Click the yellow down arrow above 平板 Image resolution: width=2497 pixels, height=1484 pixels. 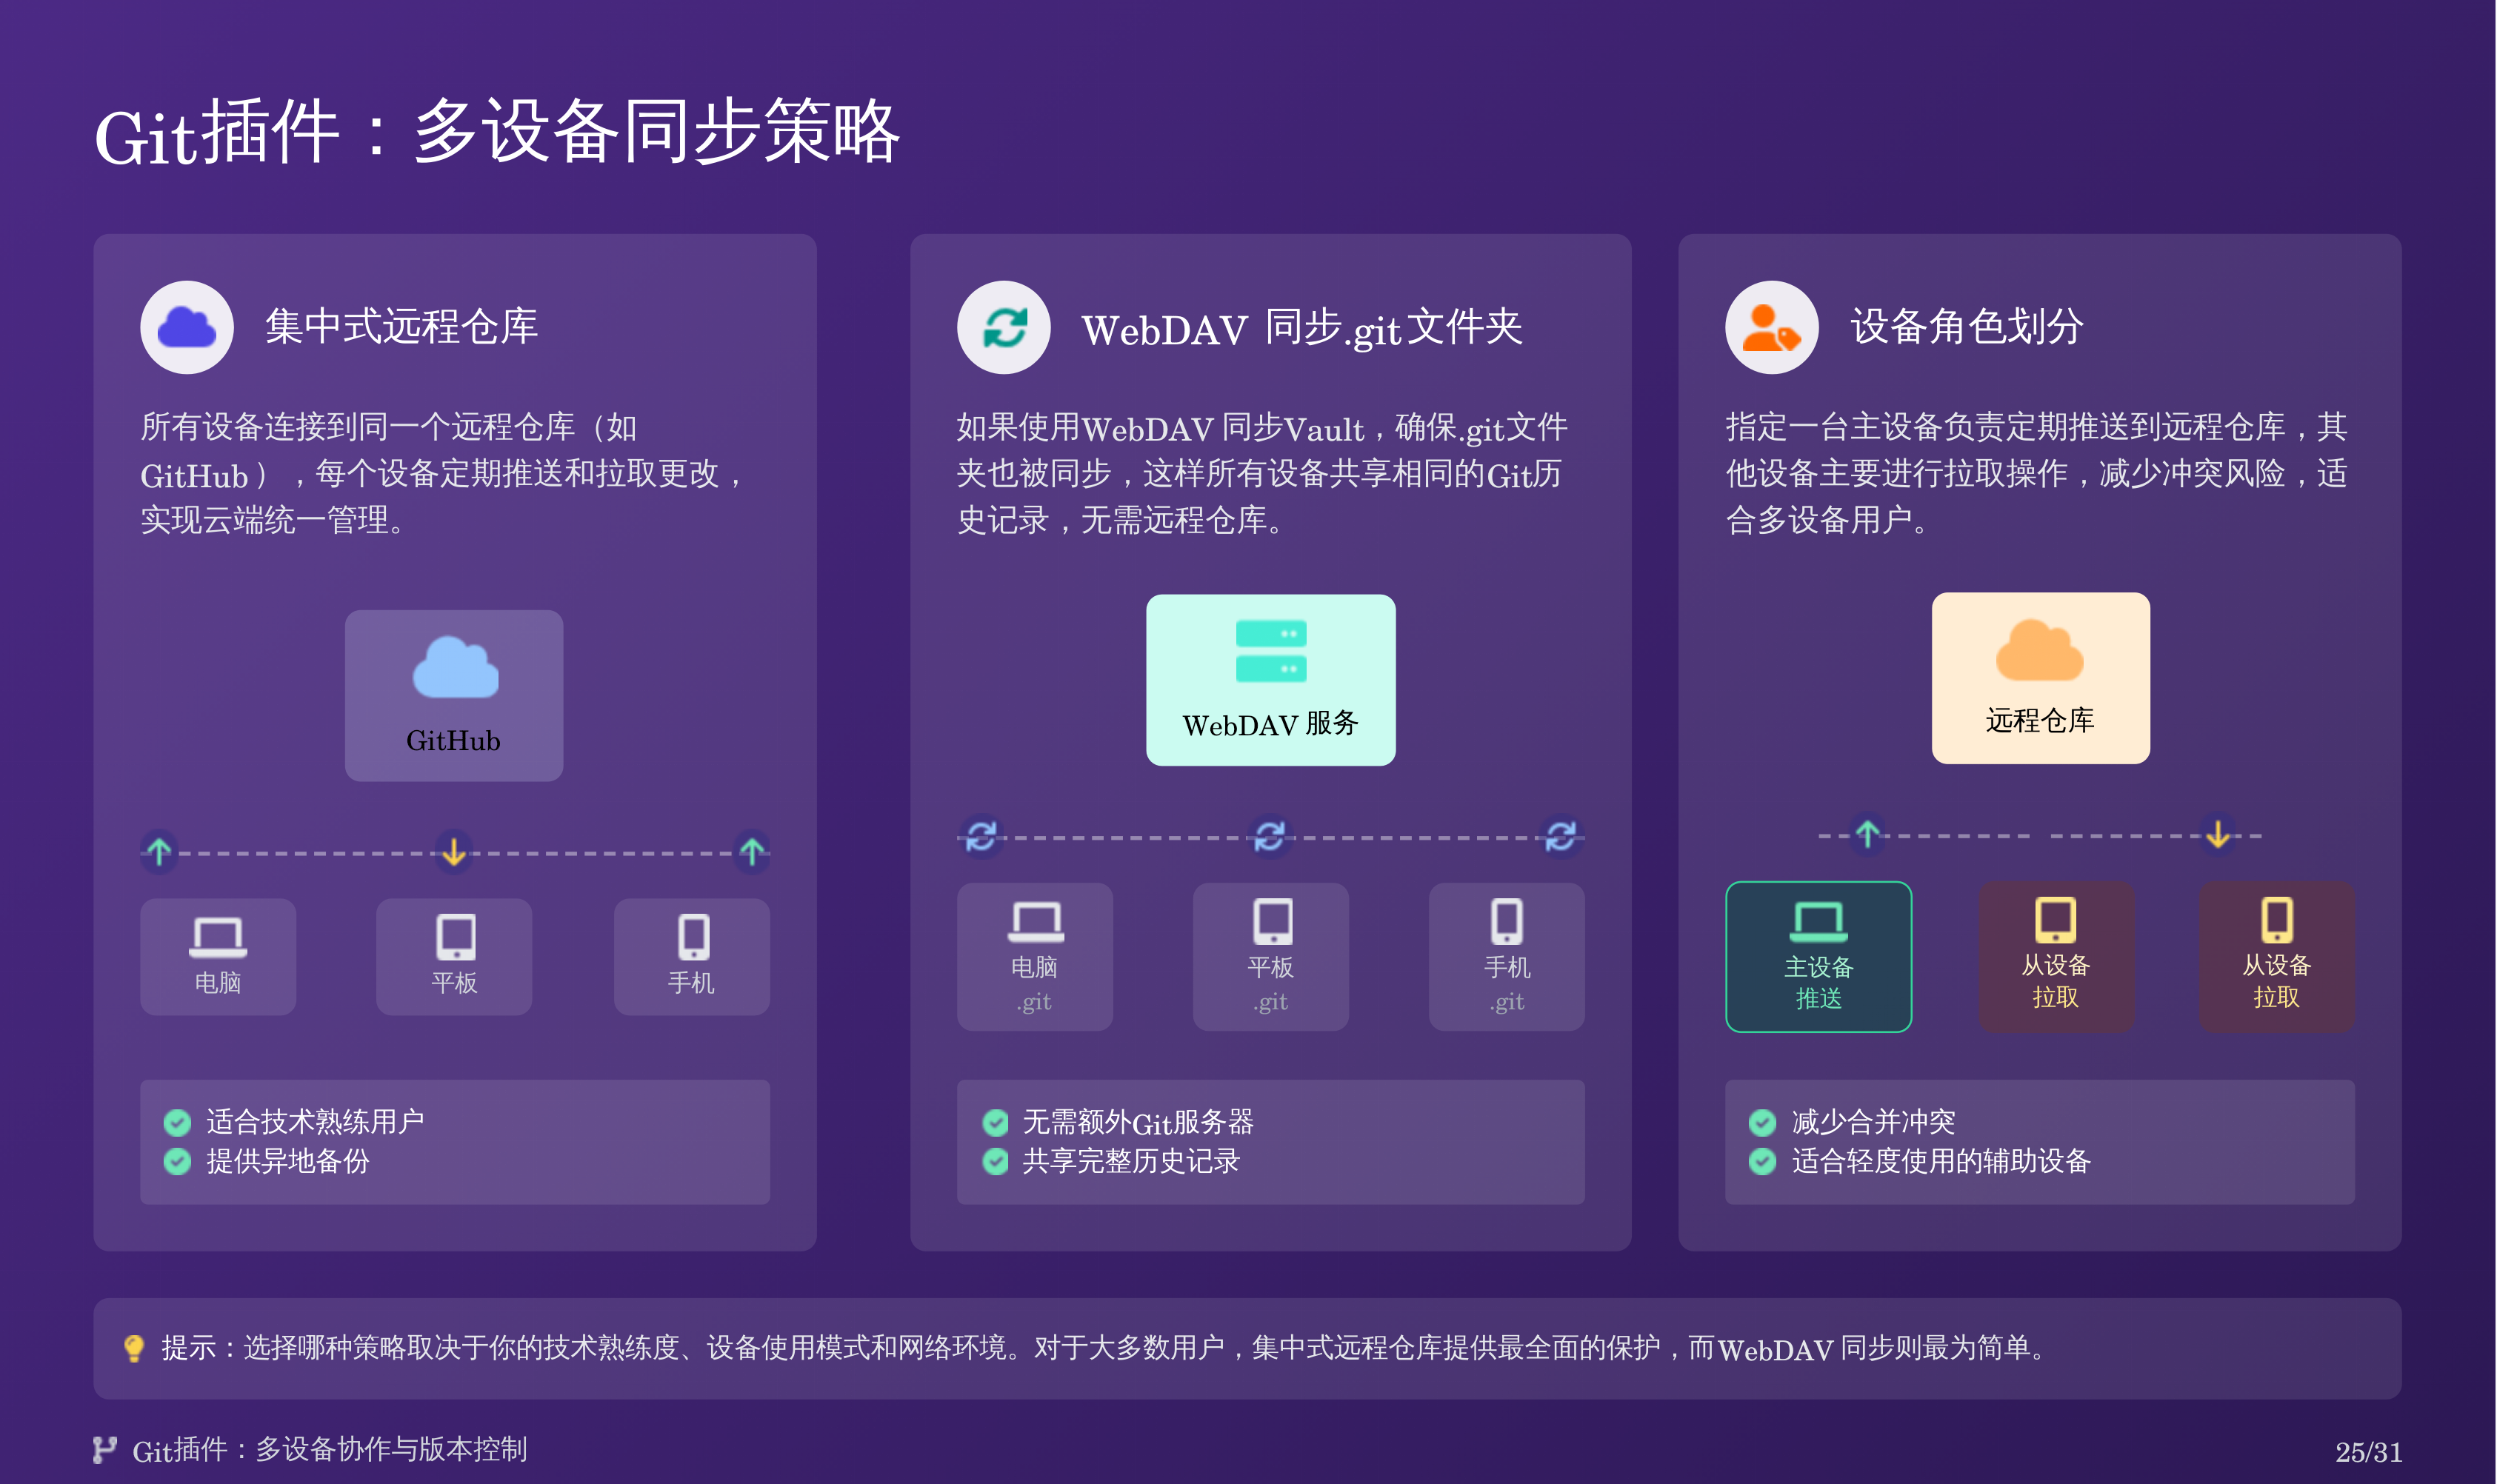pos(454,851)
